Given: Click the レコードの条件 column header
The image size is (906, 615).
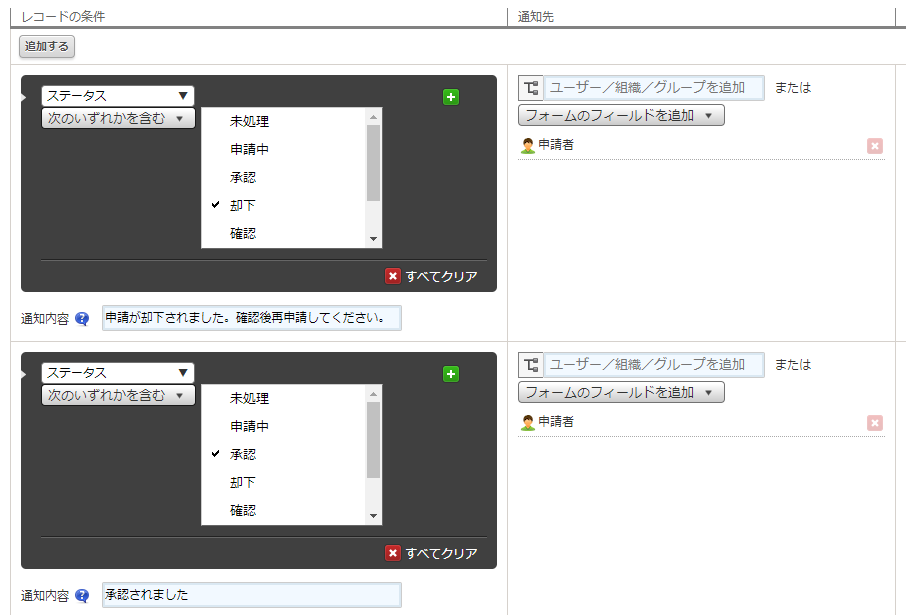Looking at the screenshot, I should [63, 17].
